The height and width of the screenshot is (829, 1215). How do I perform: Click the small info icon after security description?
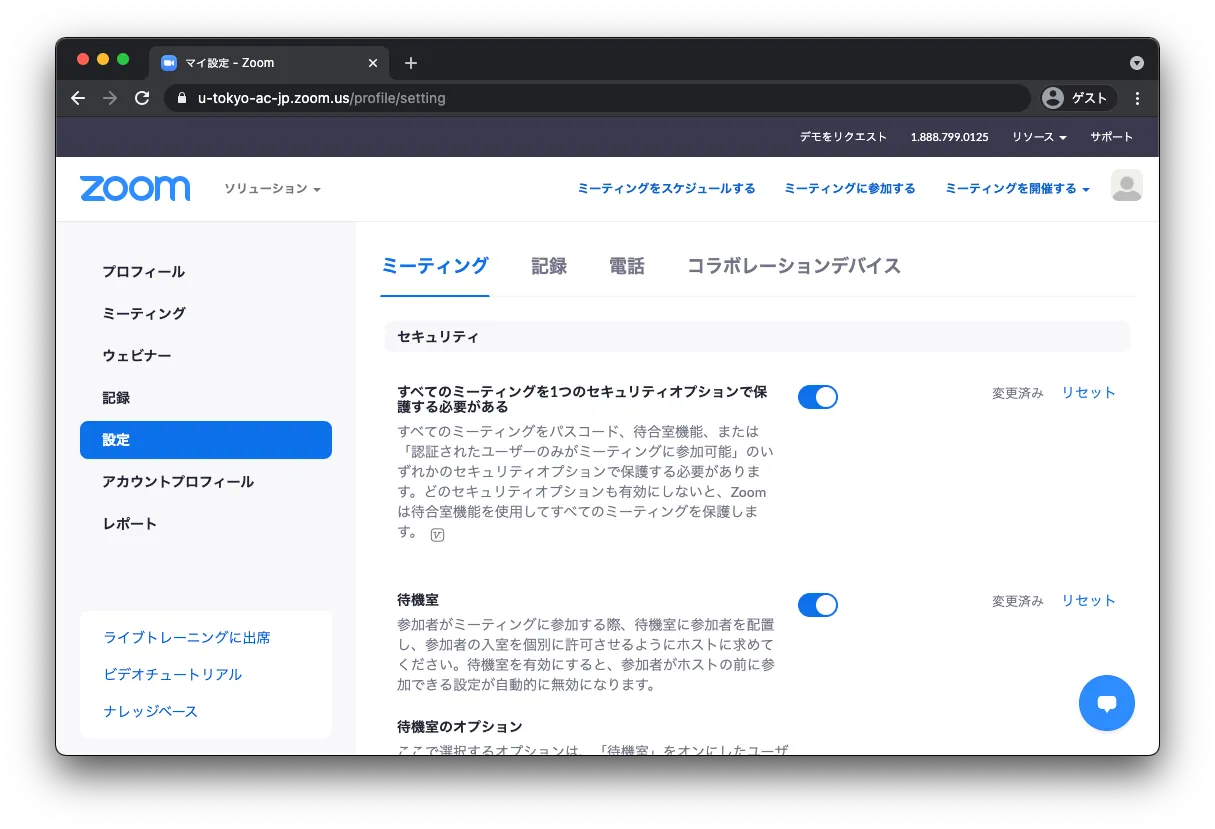pos(437,535)
